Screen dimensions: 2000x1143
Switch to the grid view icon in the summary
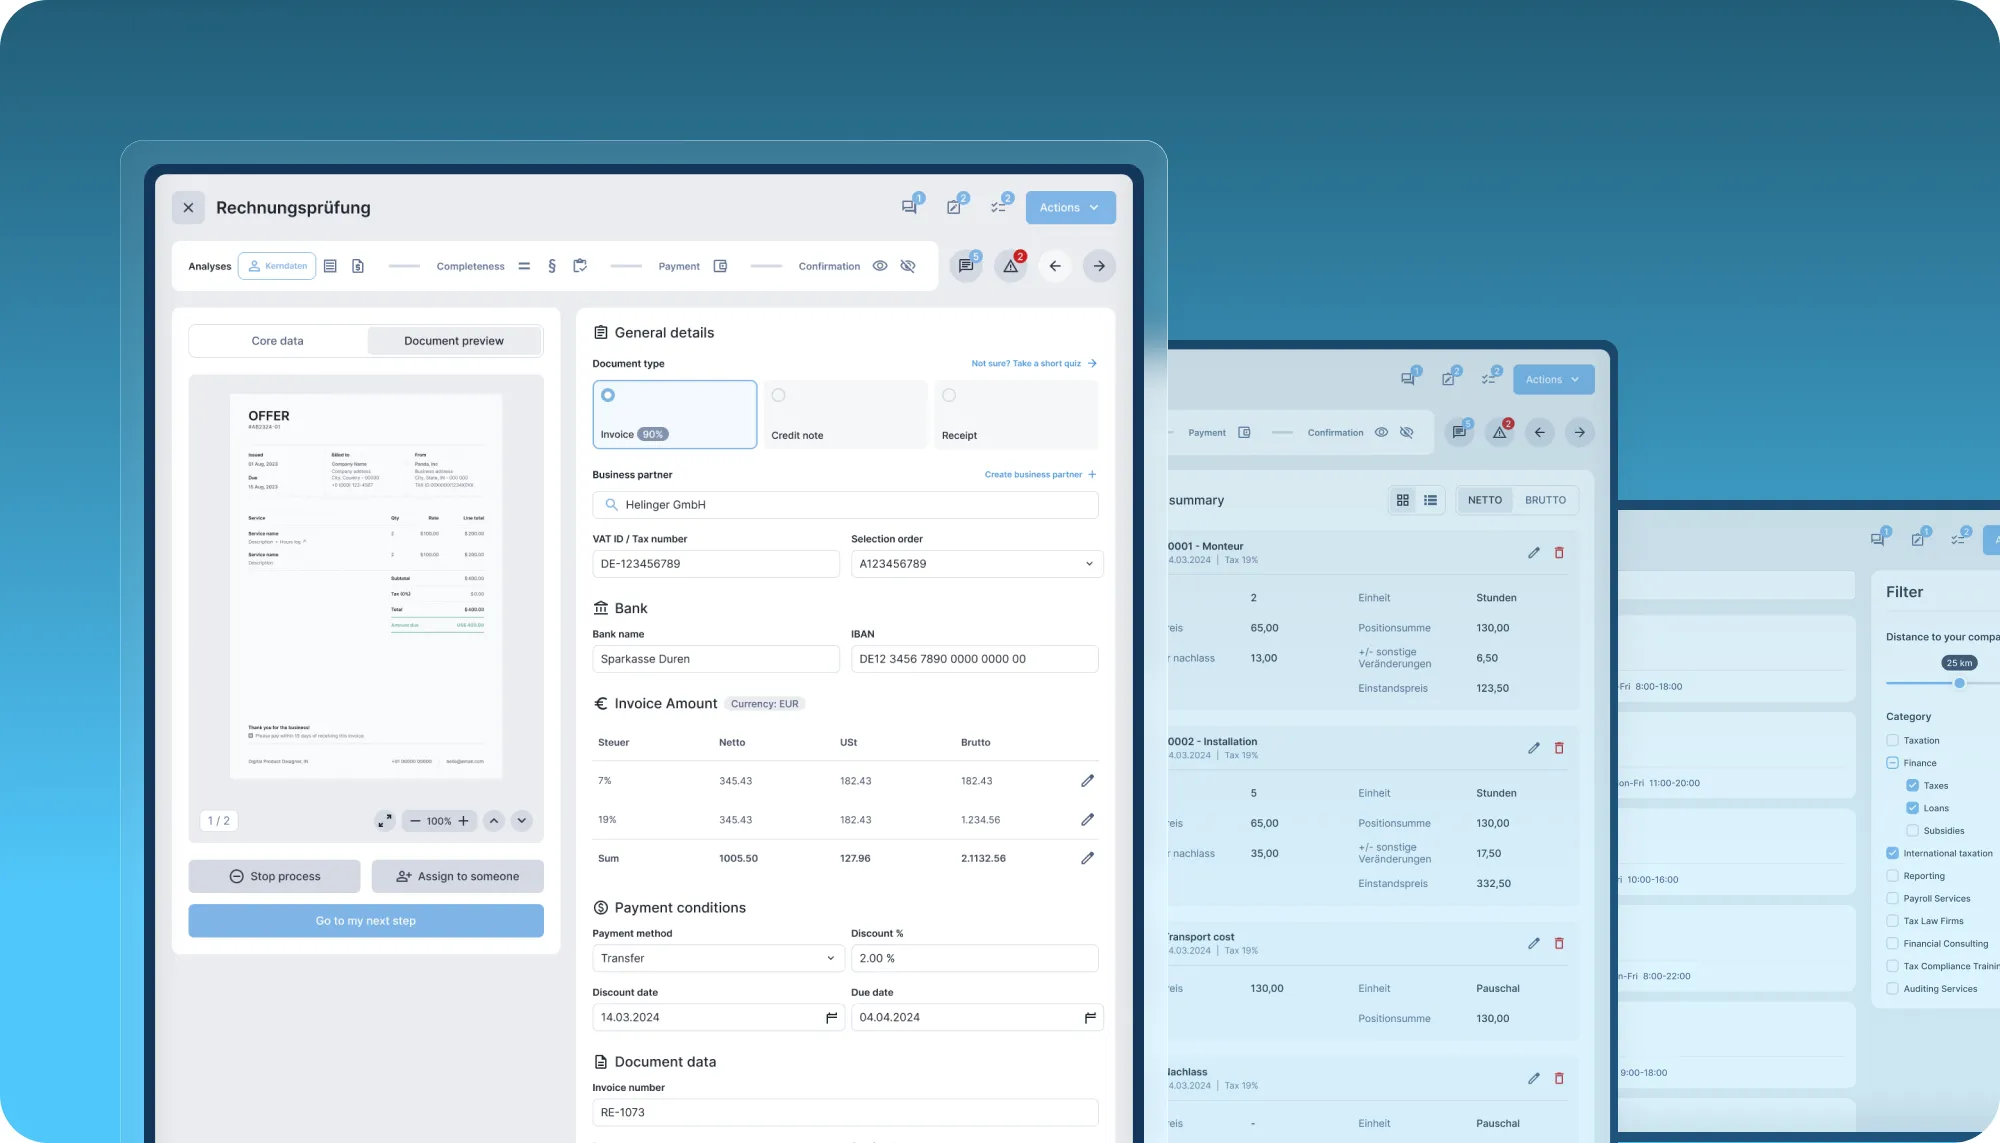click(x=1403, y=500)
